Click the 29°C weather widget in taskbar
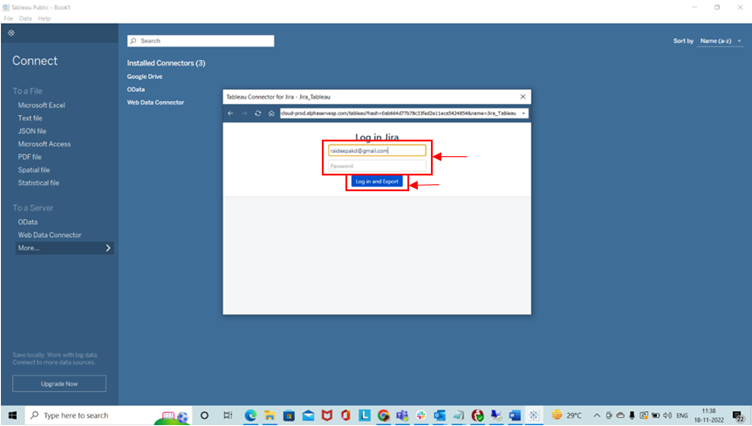This screenshot has height=426, width=752. tap(567, 415)
